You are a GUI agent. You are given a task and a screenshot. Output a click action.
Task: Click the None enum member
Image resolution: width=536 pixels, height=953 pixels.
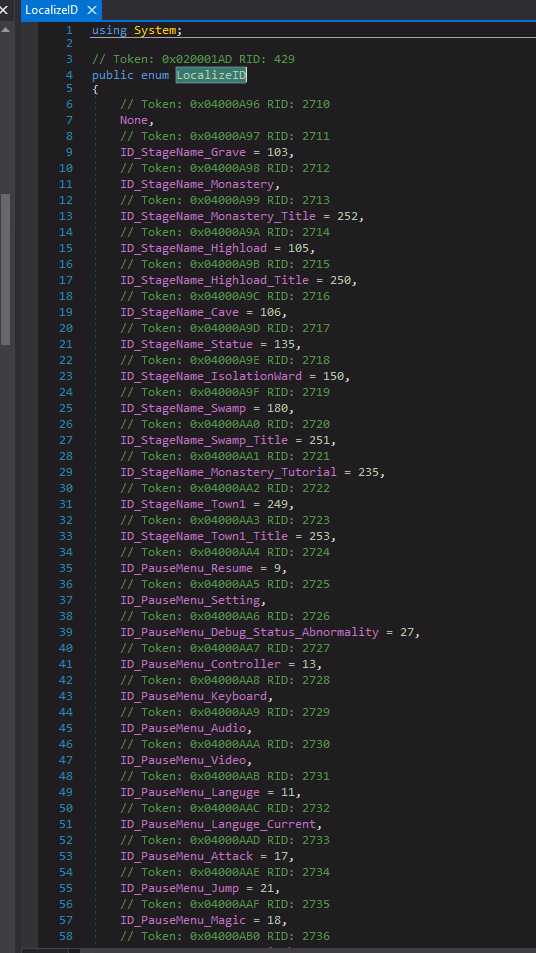134,120
